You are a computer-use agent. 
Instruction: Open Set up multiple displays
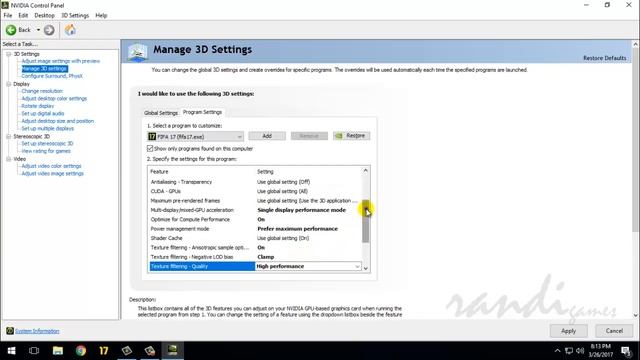click(47, 128)
